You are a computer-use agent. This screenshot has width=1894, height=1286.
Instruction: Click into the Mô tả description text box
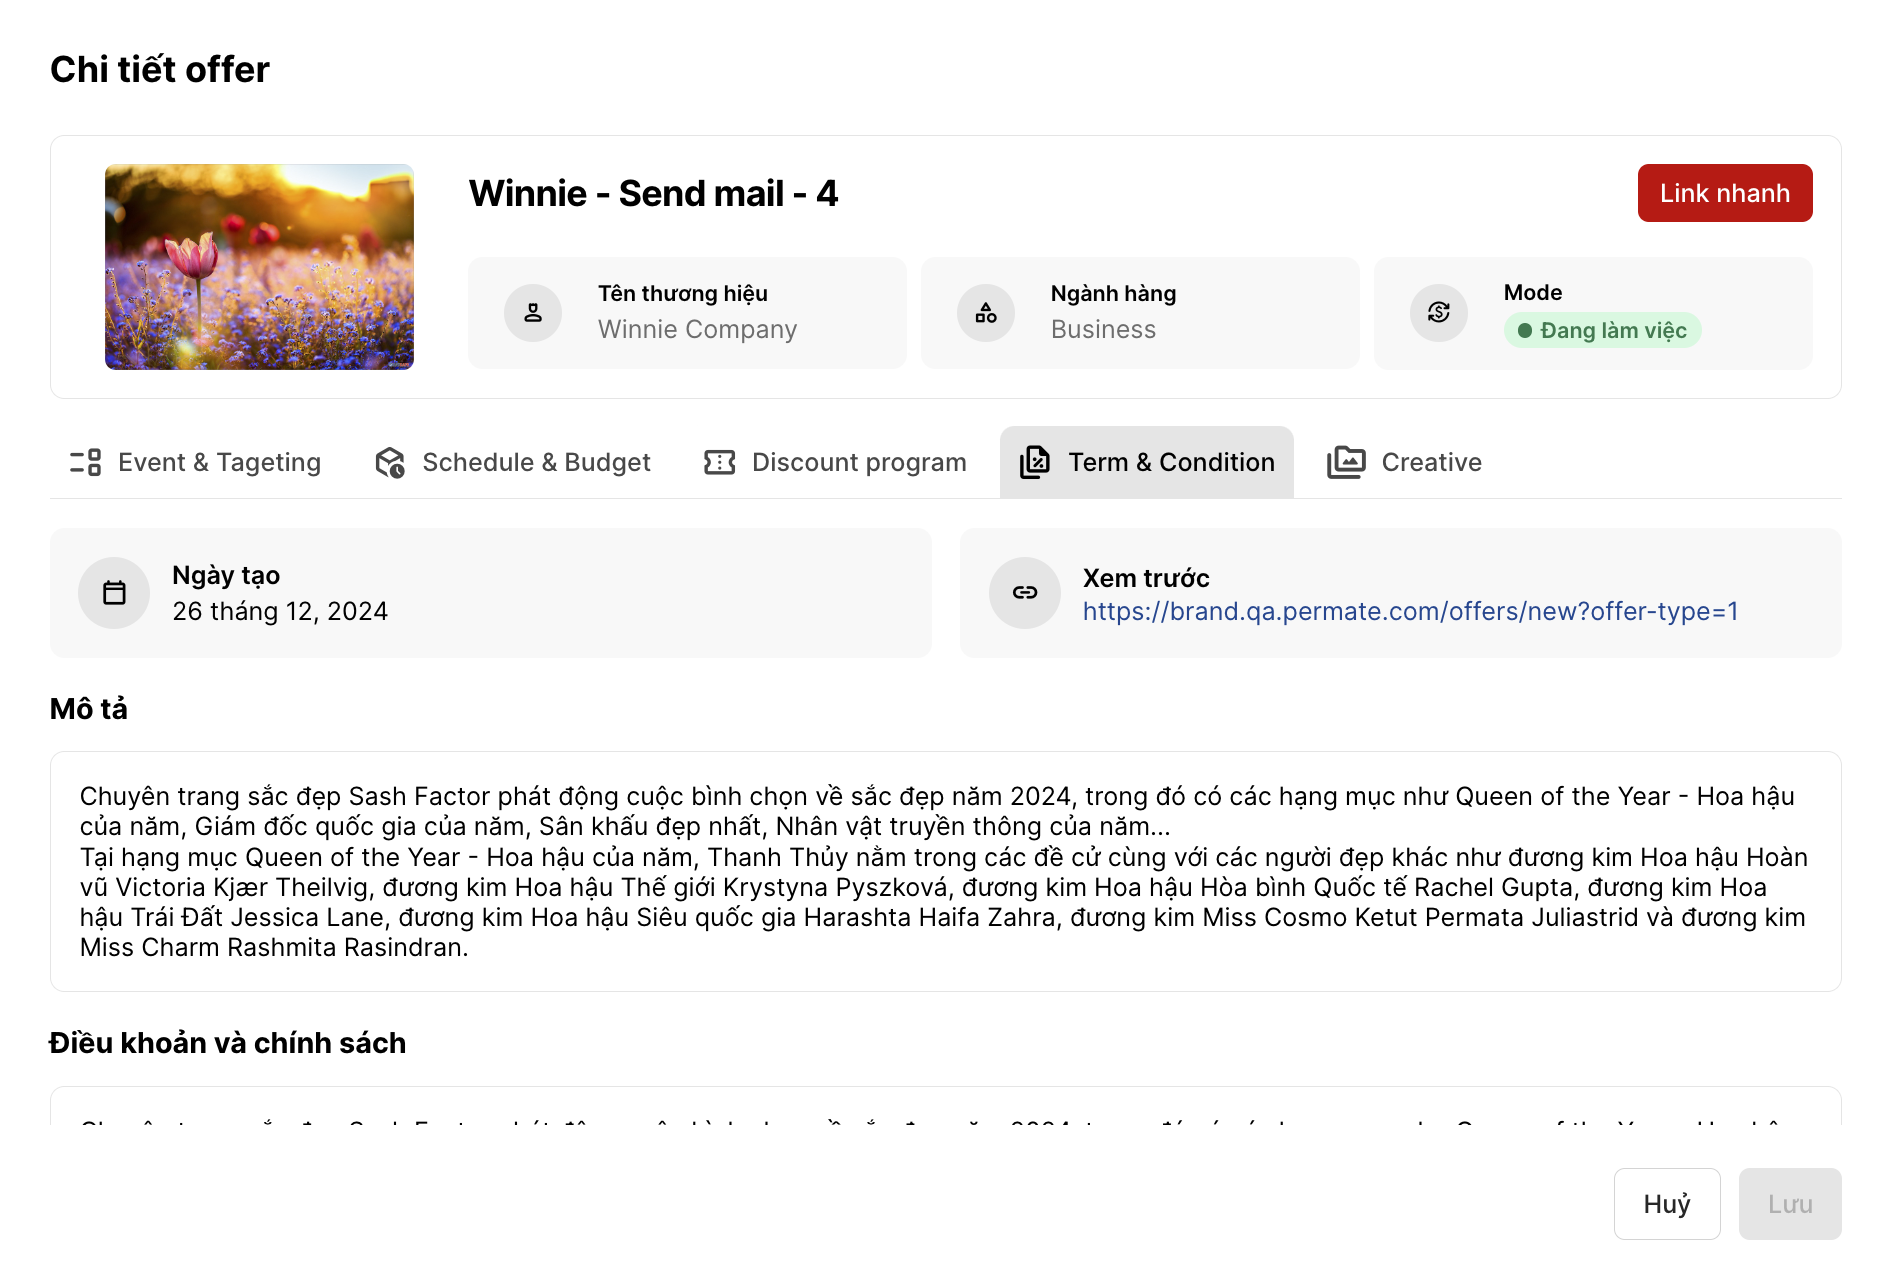[945, 871]
